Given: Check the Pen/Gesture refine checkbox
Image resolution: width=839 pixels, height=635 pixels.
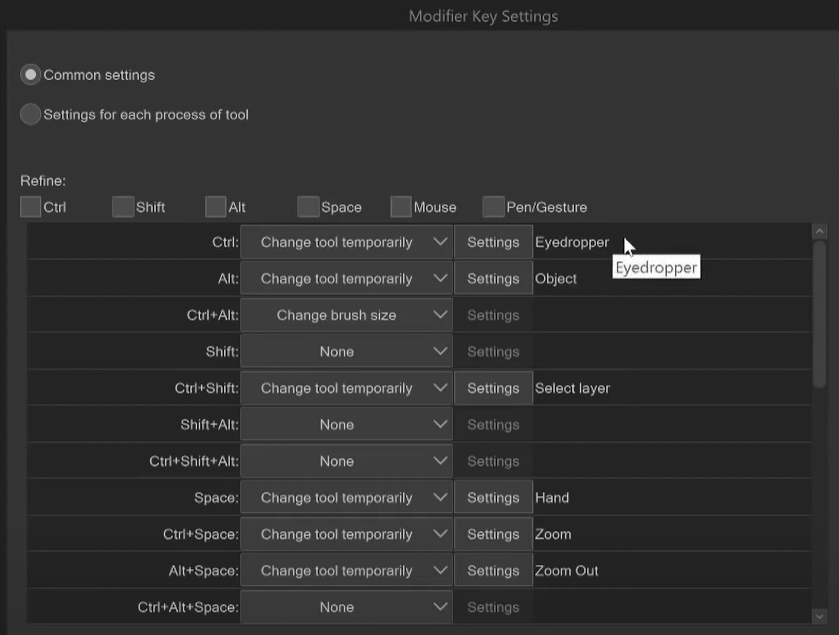Looking at the screenshot, I should click(493, 207).
